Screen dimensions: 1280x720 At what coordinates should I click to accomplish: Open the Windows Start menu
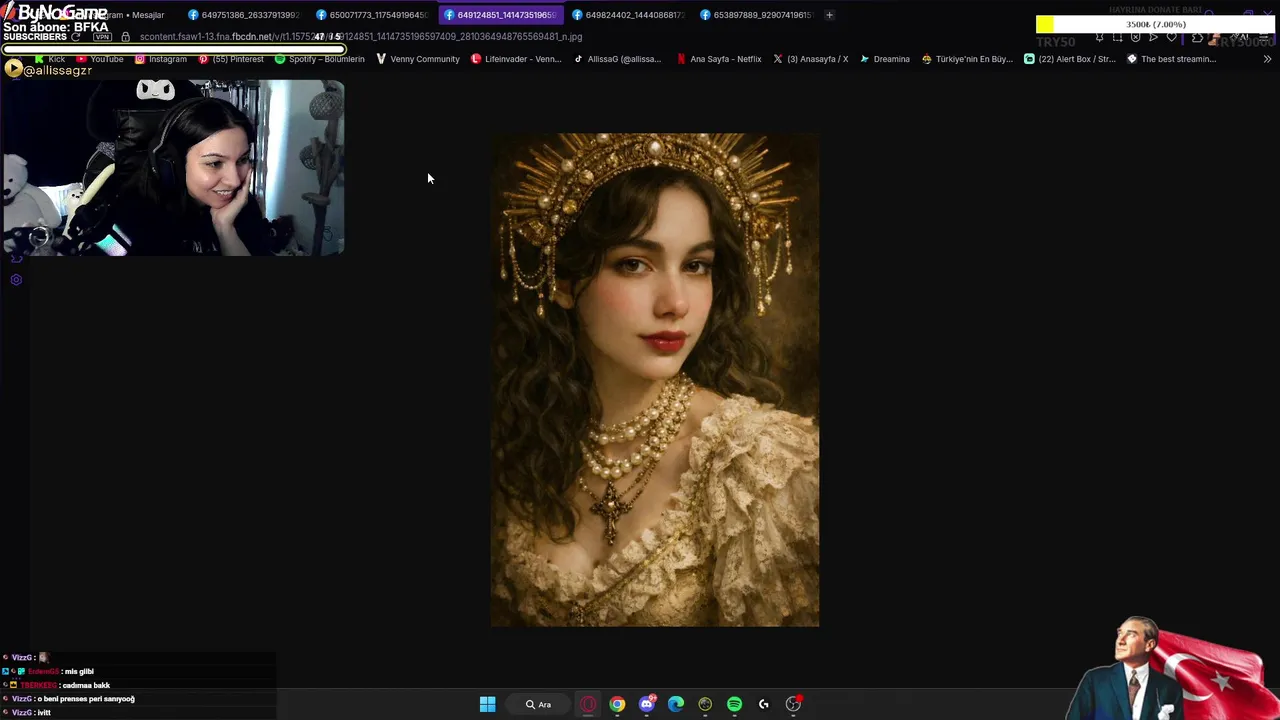coord(487,704)
